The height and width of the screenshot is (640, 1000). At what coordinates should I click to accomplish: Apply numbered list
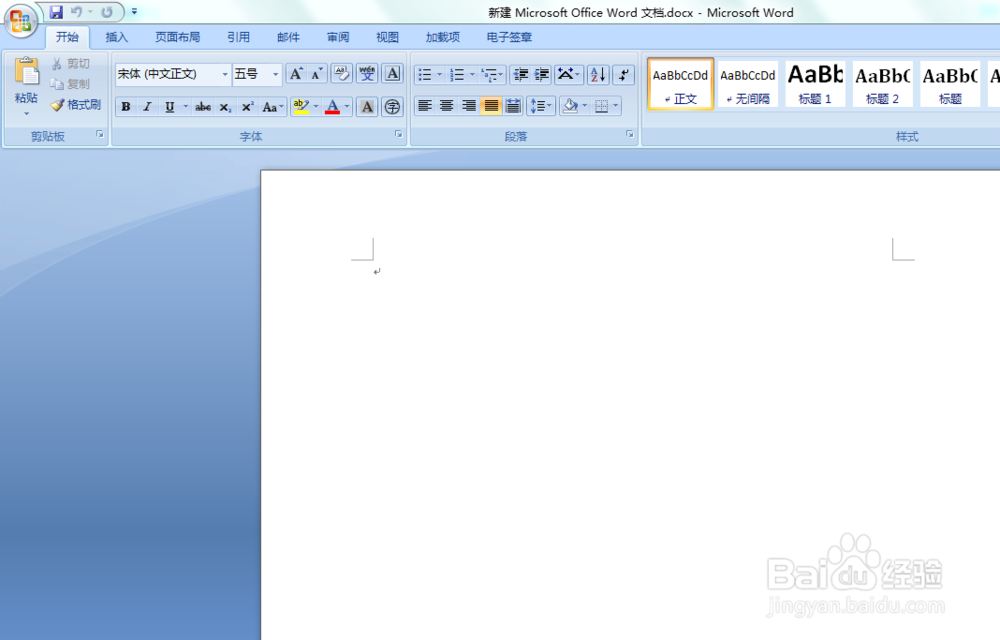457,75
